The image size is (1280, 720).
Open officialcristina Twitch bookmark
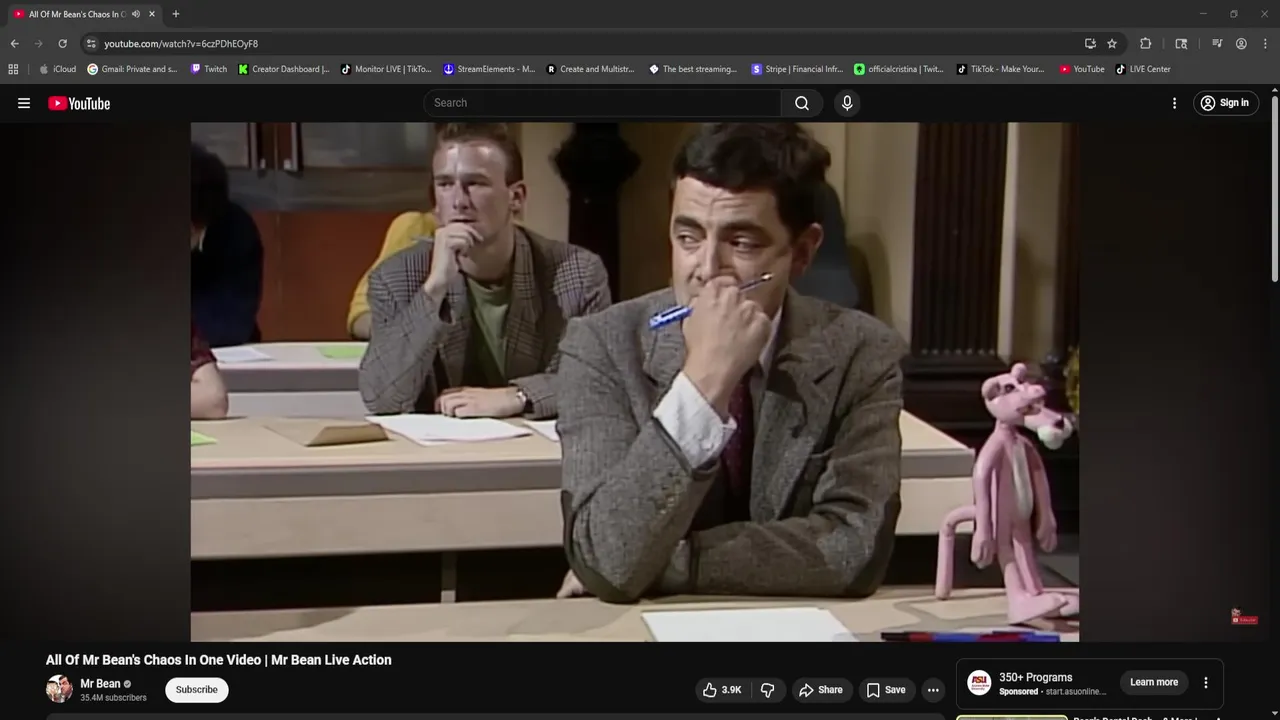point(899,69)
